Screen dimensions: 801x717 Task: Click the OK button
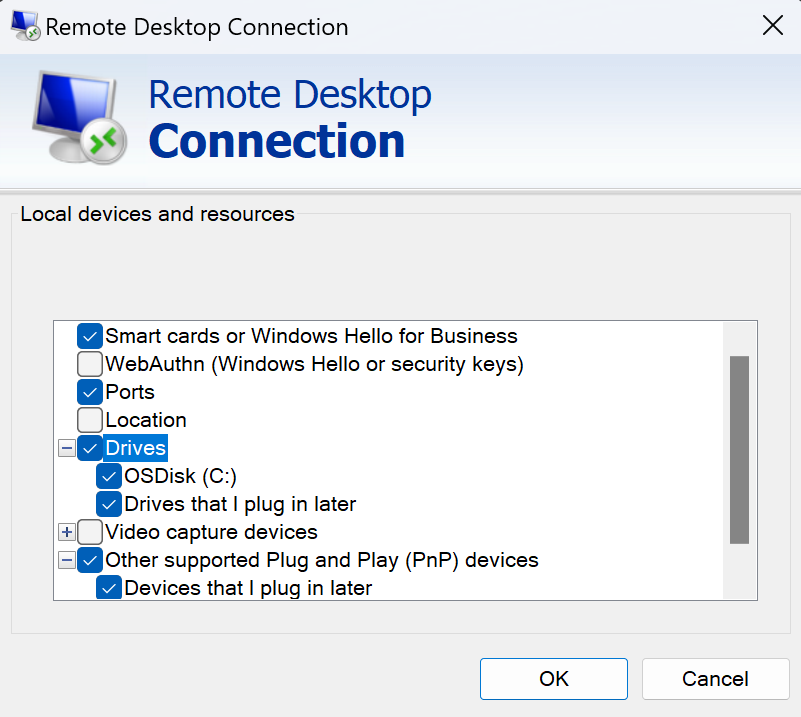click(x=554, y=679)
